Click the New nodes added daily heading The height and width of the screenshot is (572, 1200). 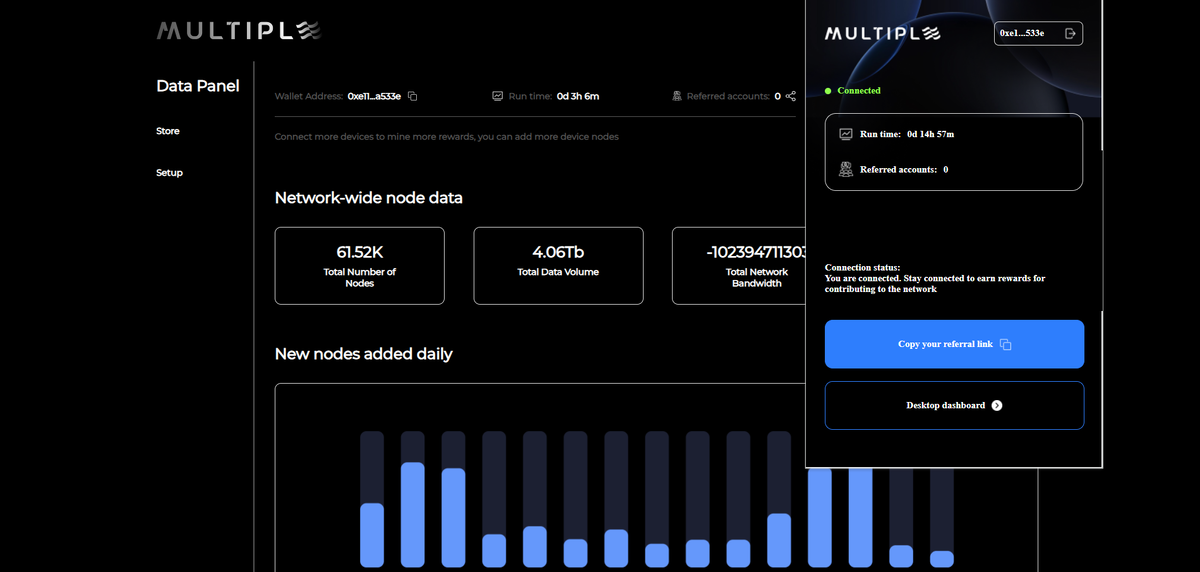point(364,354)
